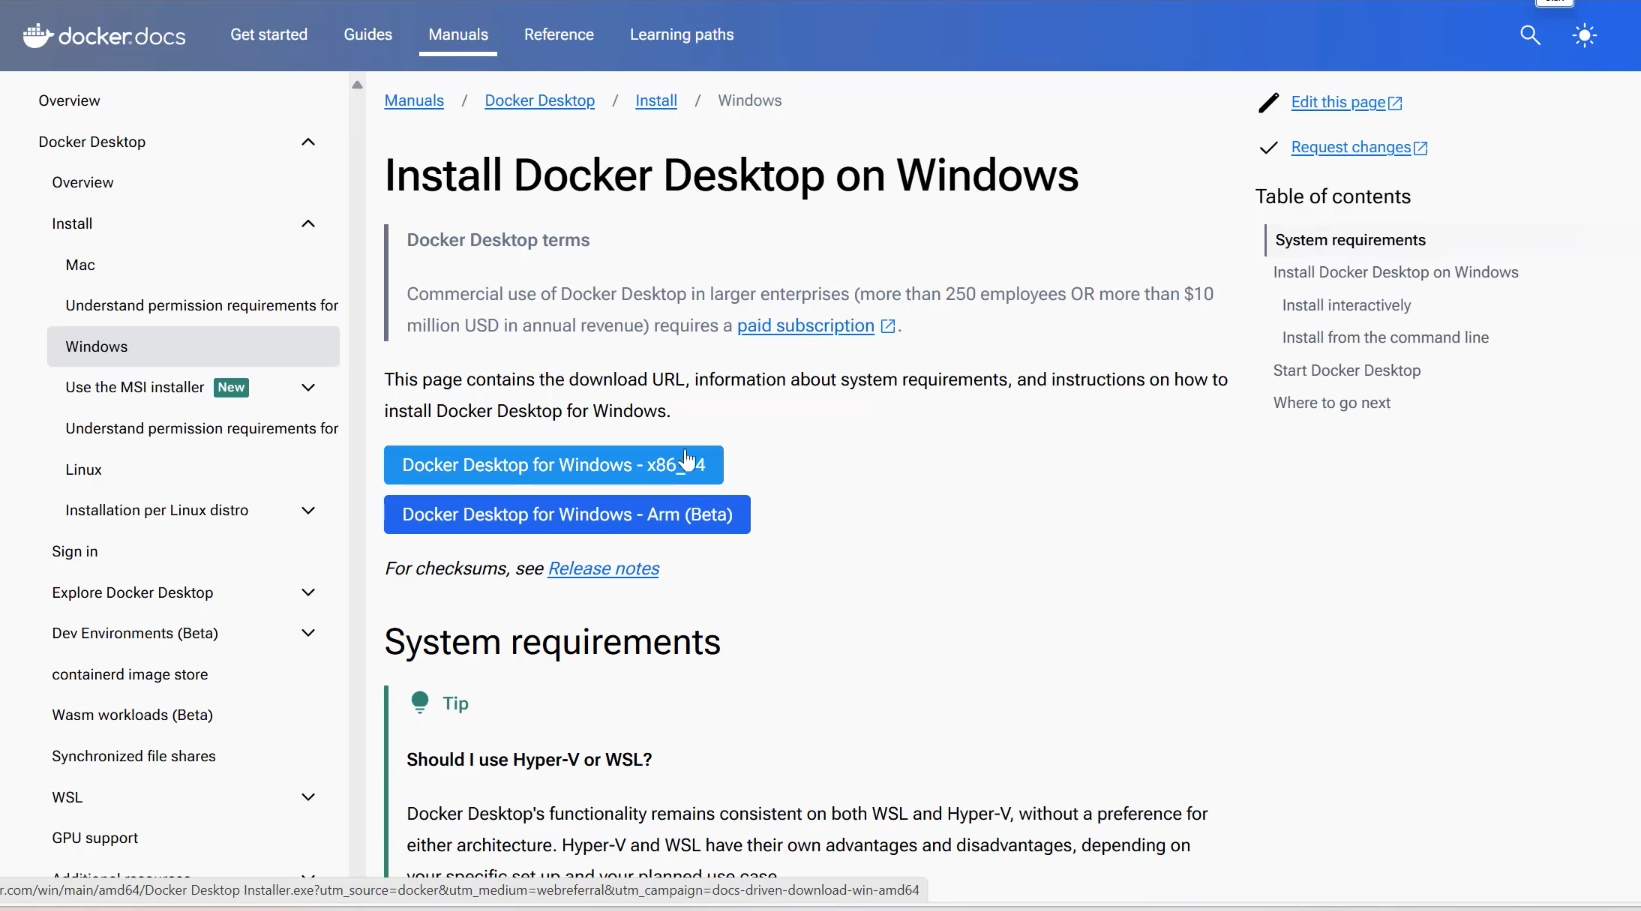Image resolution: width=1641 pixels, height=911 pixels.
Task: Jump to Where to go next
Action: click(x=1332, y=403)
